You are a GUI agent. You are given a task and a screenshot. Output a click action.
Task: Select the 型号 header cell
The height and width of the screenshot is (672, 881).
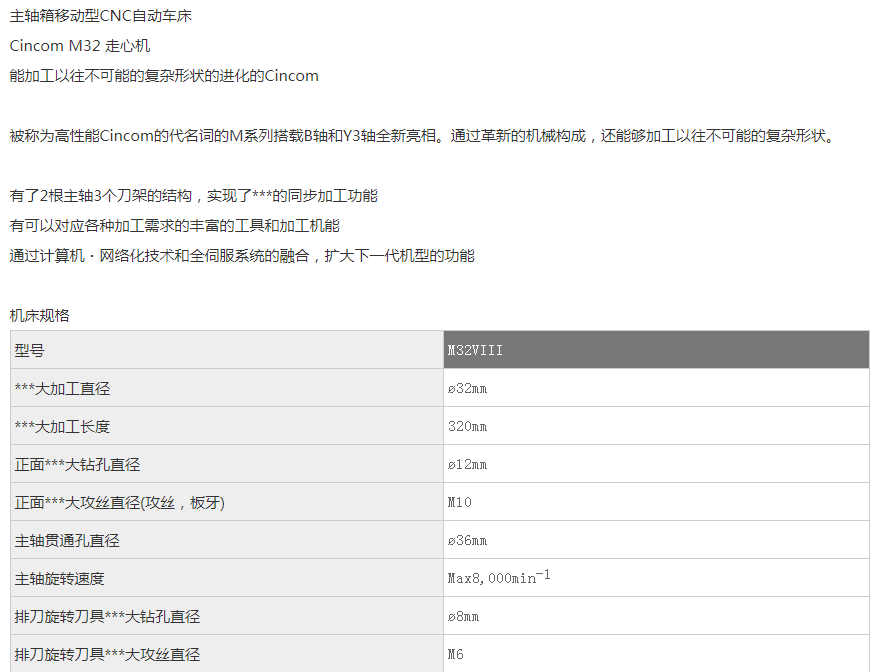30,351
